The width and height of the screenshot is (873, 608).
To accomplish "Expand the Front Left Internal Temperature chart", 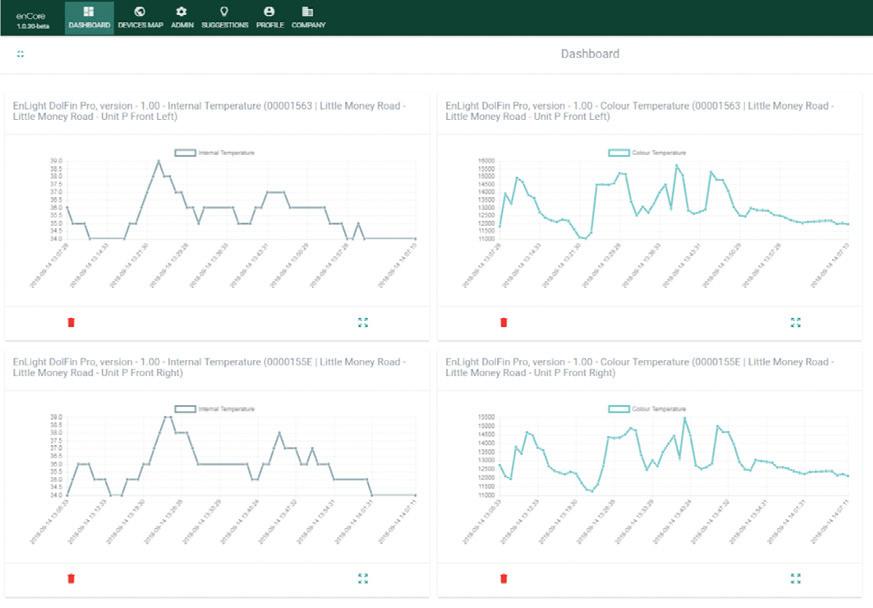I will click(x=363, y=322).
